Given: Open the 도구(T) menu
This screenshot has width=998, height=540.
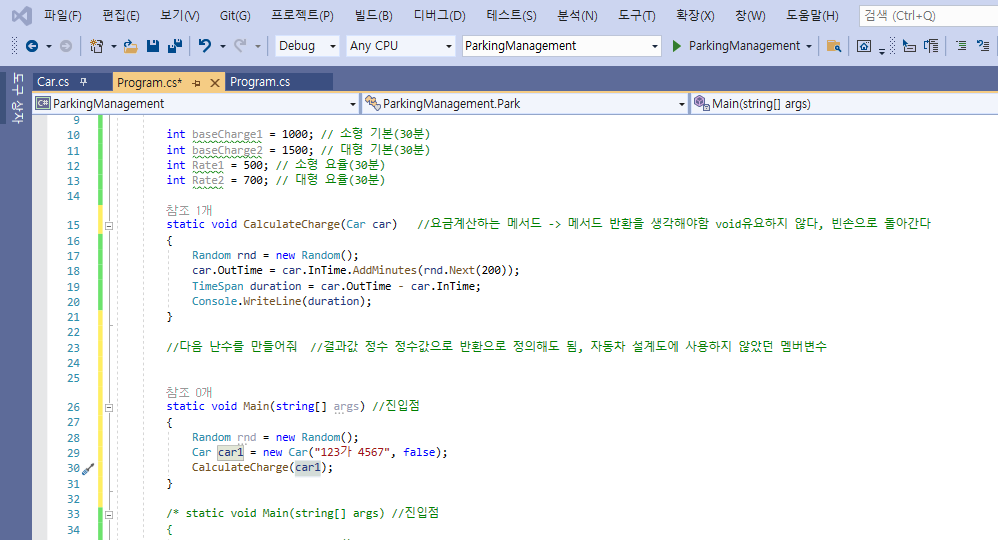Looking at the screenshot, I should [636, 15].
